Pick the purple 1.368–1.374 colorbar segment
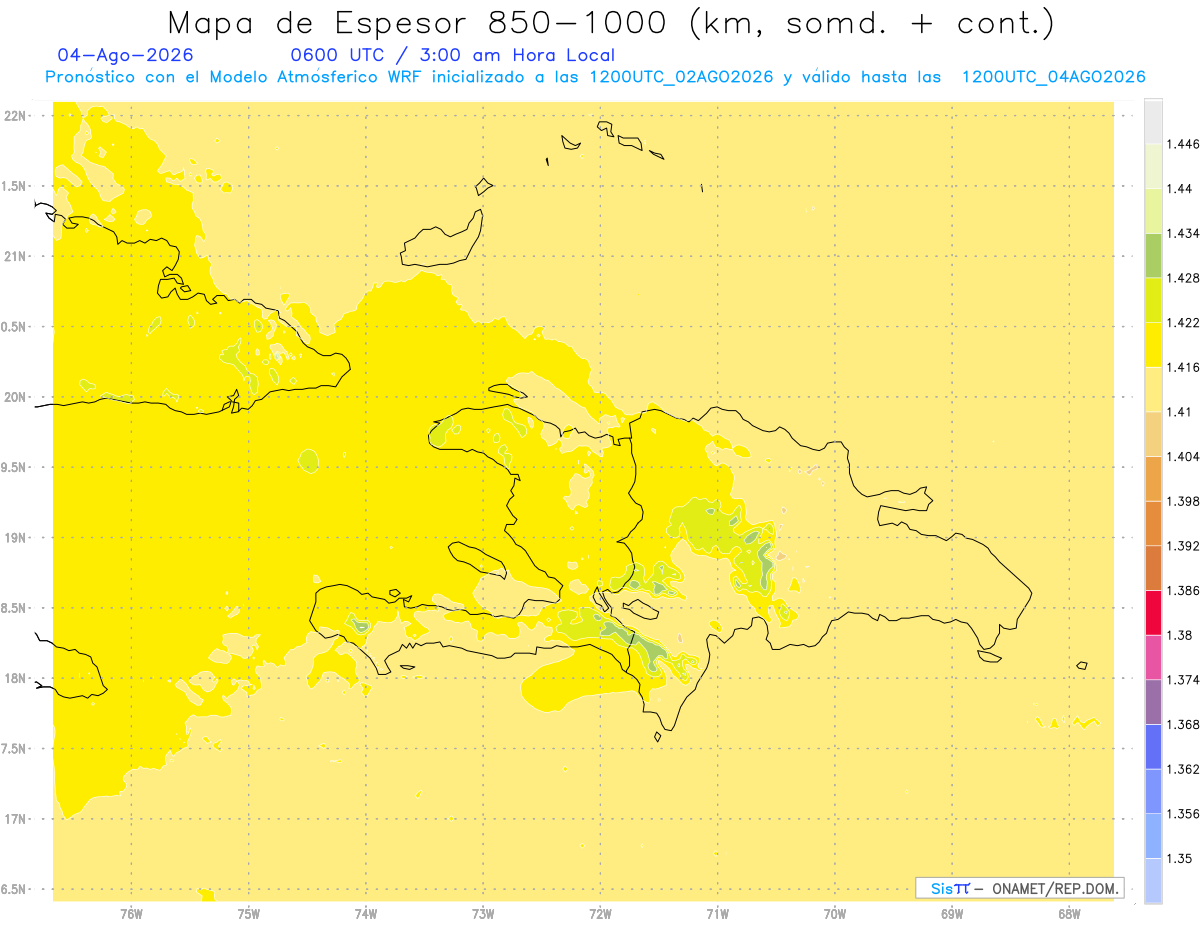This screenshot has width=1200, height=927. pyautogui.click(x=1153, y=702)
